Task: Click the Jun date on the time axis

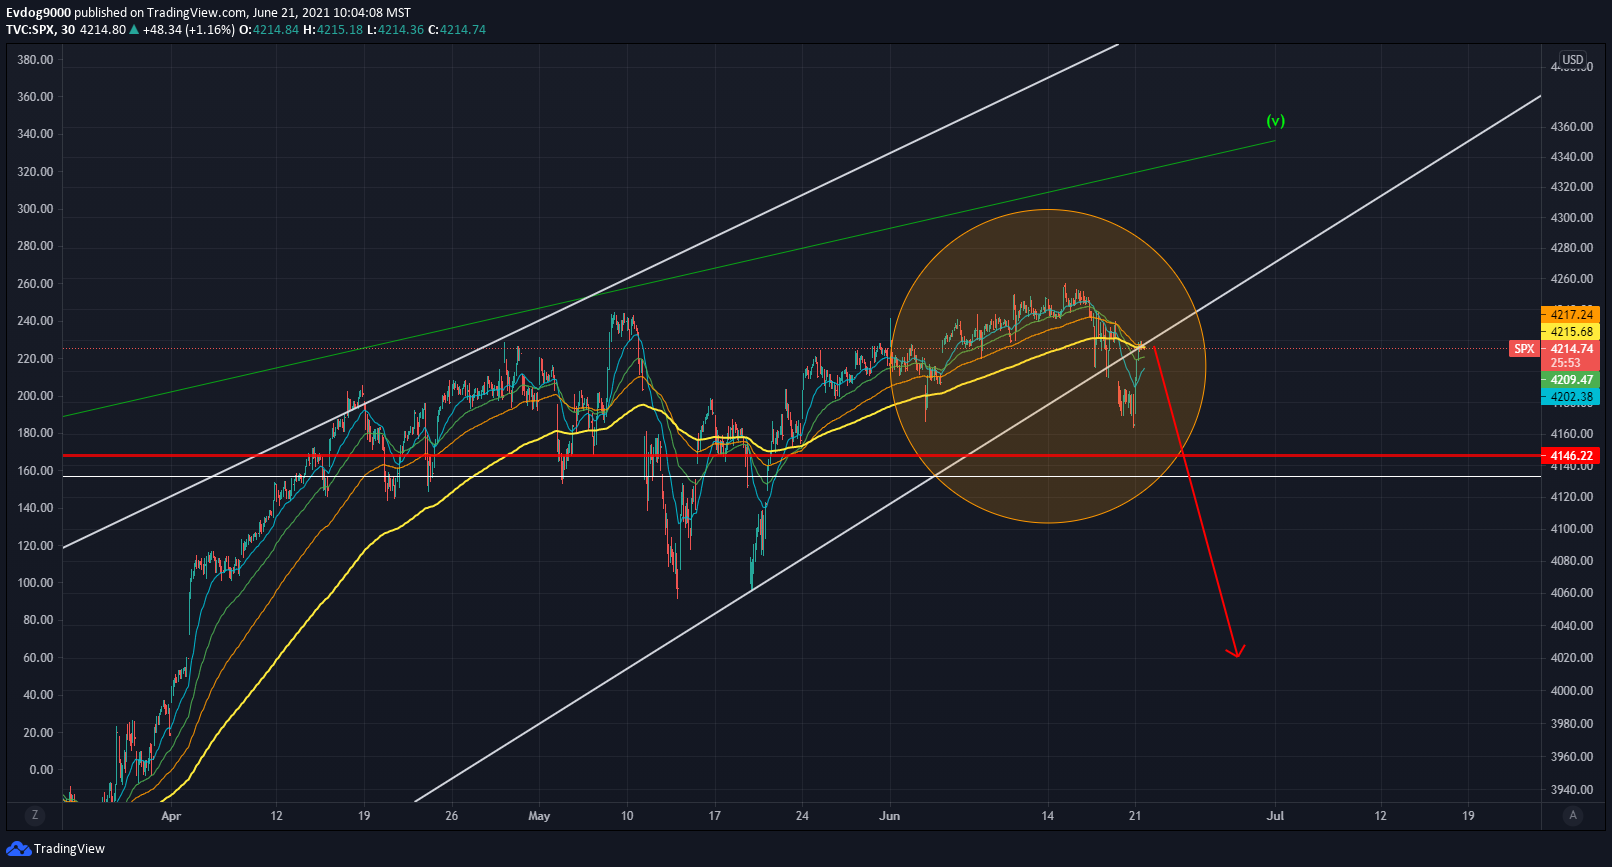Action: click(x=890, y=816)
